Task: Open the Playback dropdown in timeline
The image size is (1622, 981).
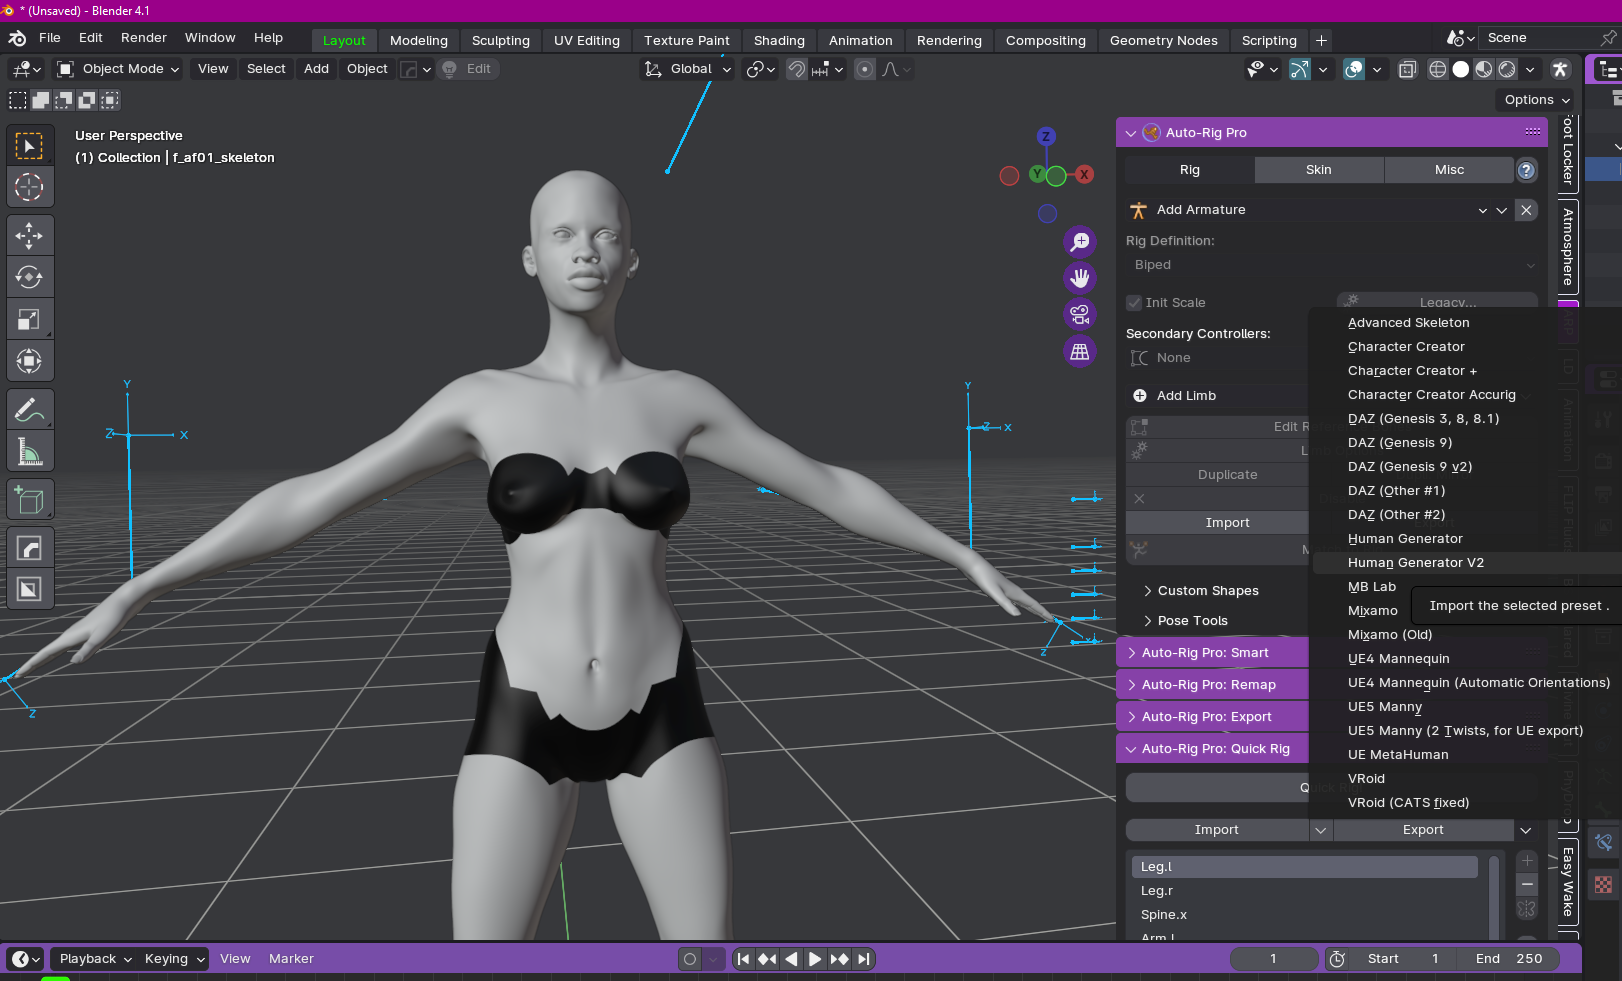Action: point(95,959)
